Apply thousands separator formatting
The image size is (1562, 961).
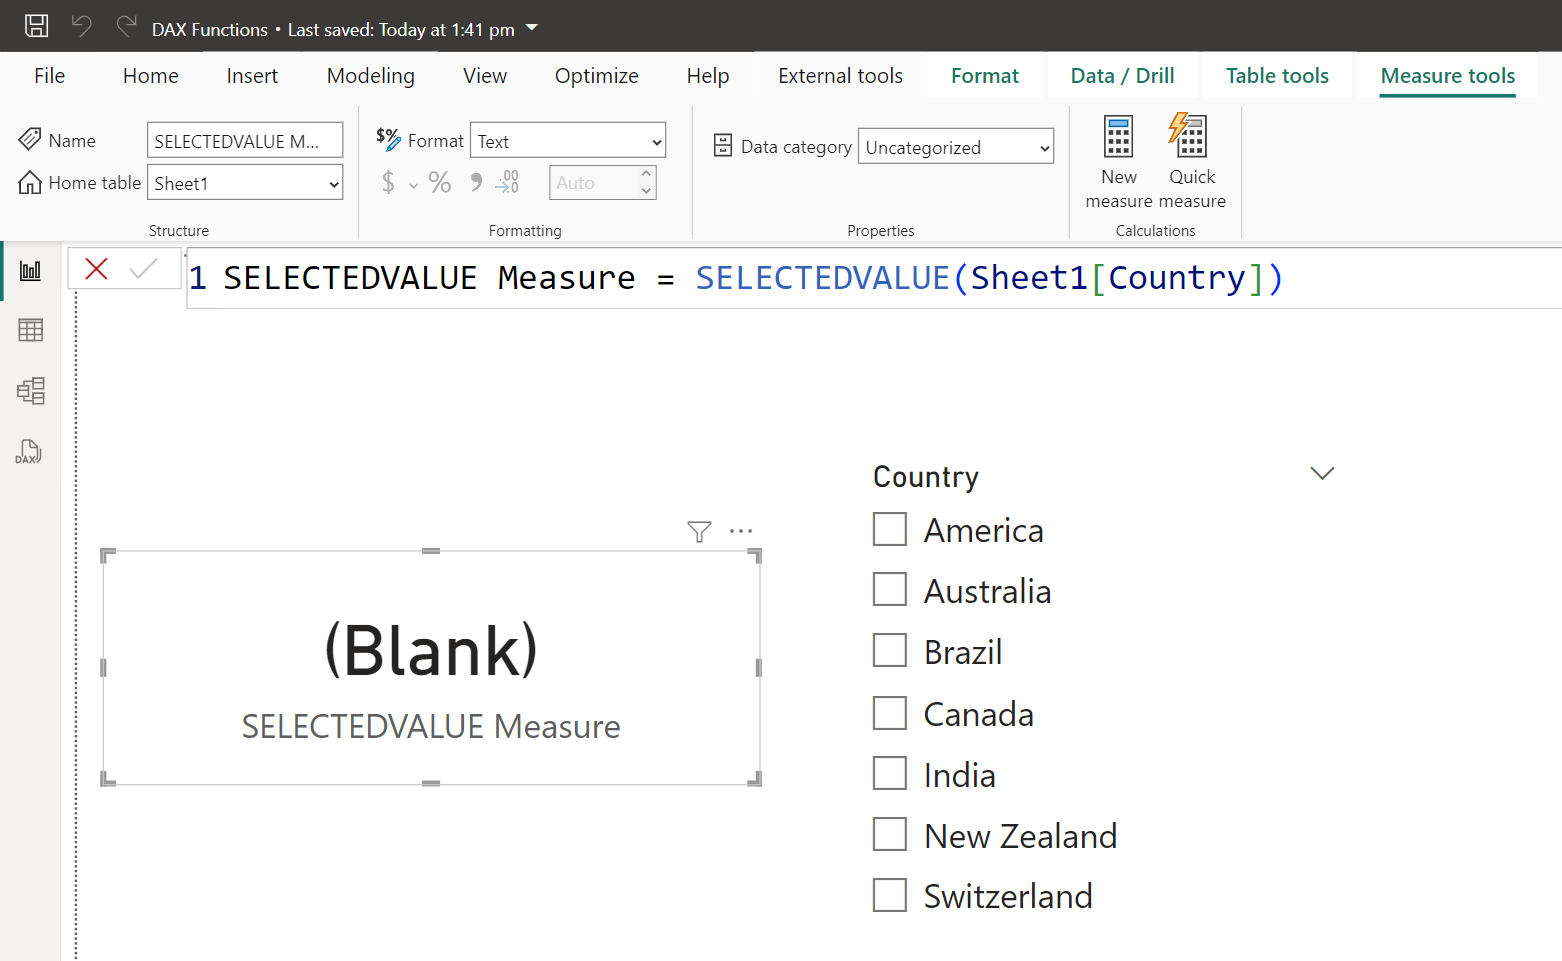pos(474,182)
